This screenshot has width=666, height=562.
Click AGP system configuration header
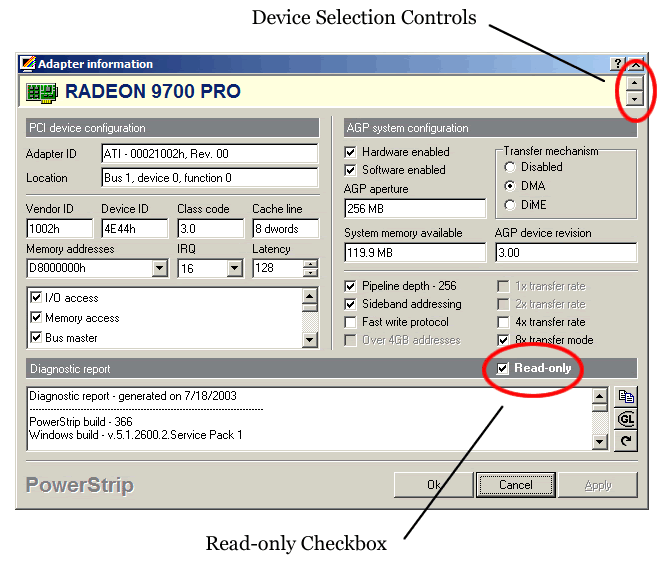490,128
